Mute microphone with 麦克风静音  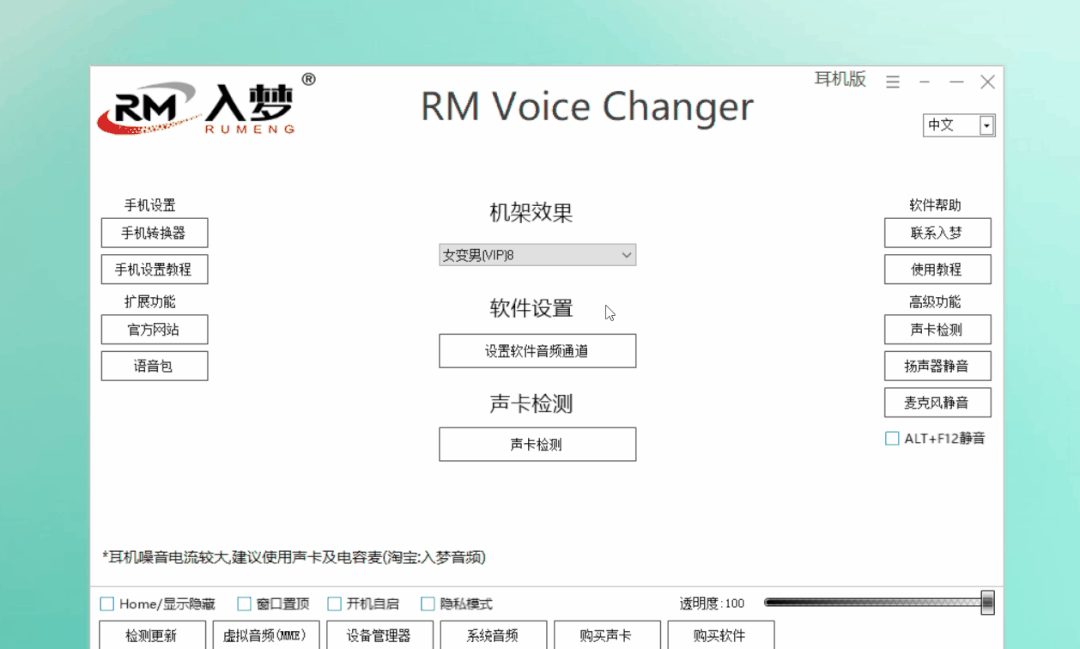point(937,402)
